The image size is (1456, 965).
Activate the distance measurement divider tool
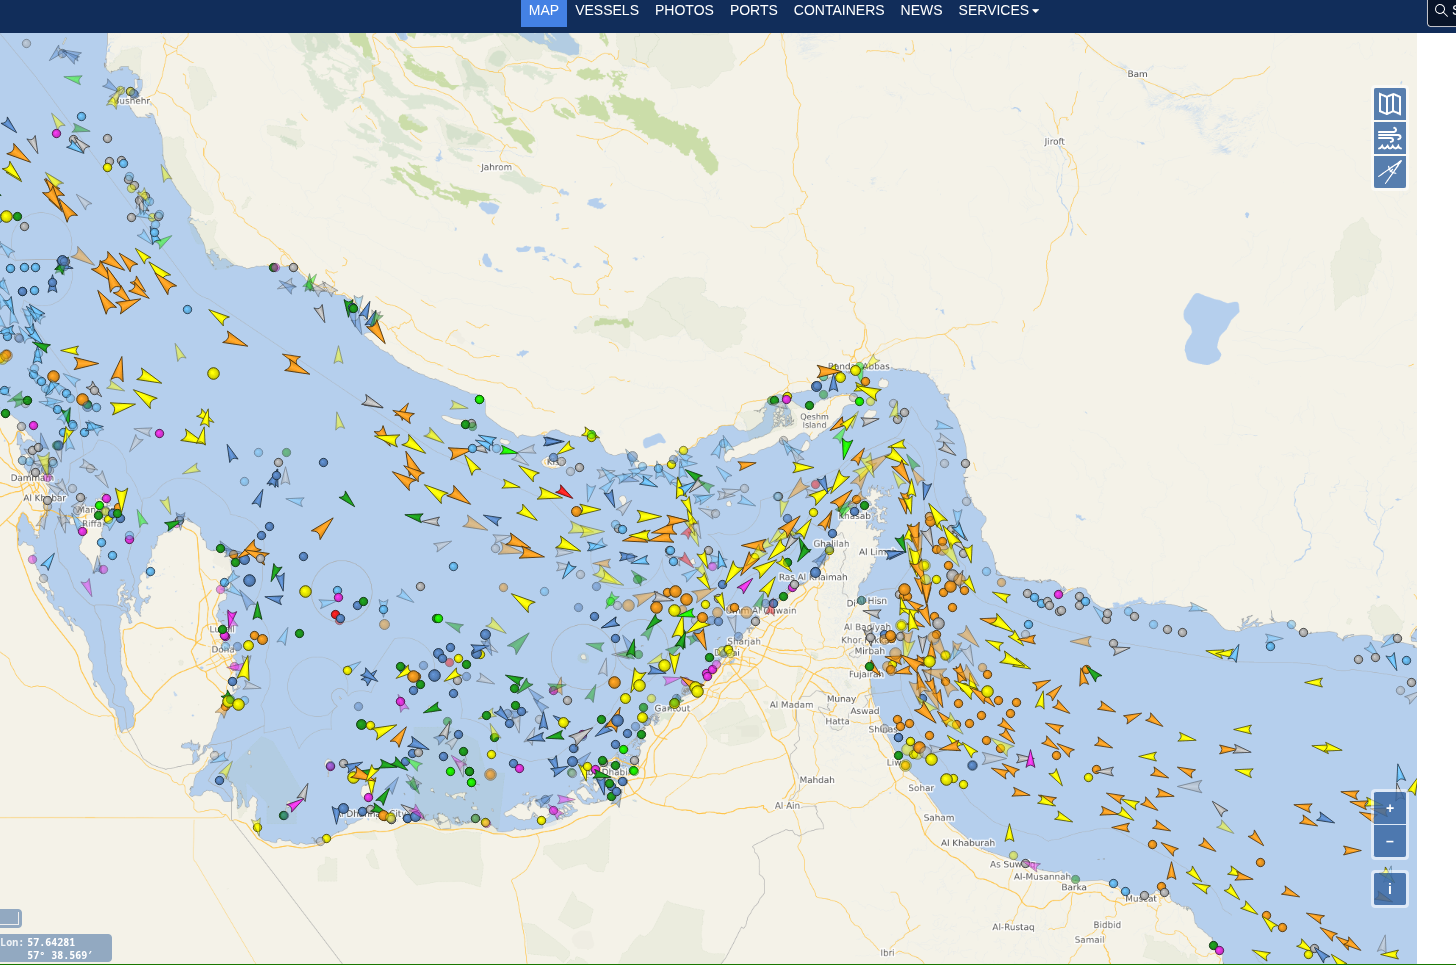pos(1390,172)
